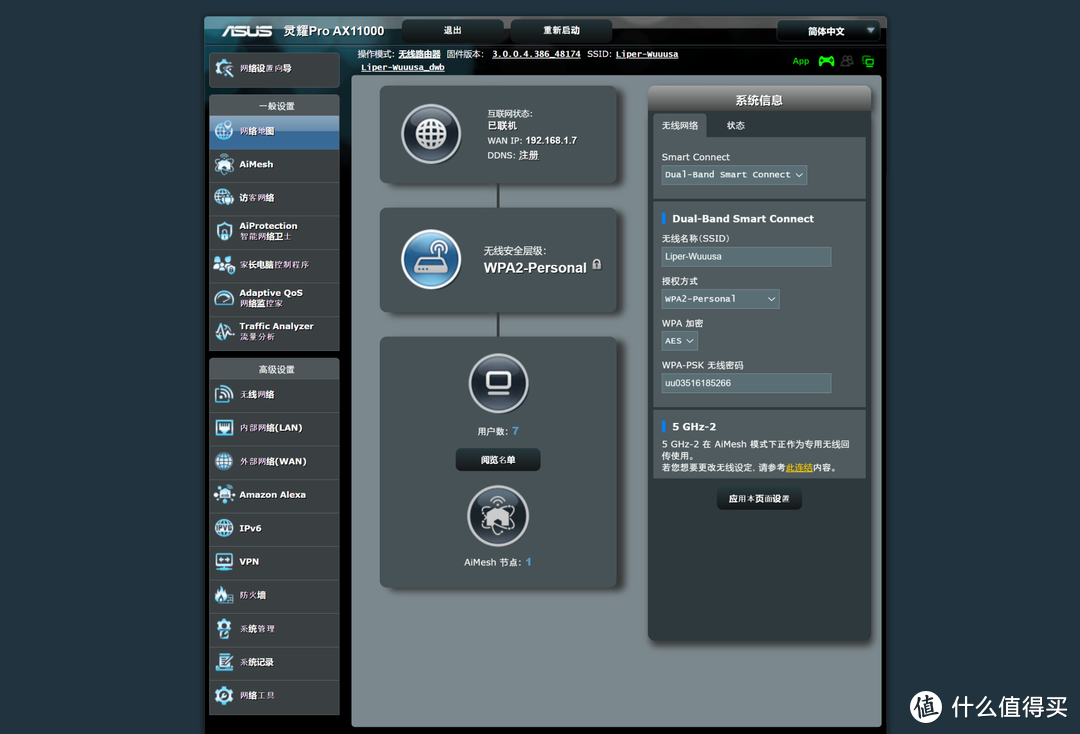The height and width of the screenshot is (734, 1080).
Task: Click the green App link icon
Action: coord(800,61)
